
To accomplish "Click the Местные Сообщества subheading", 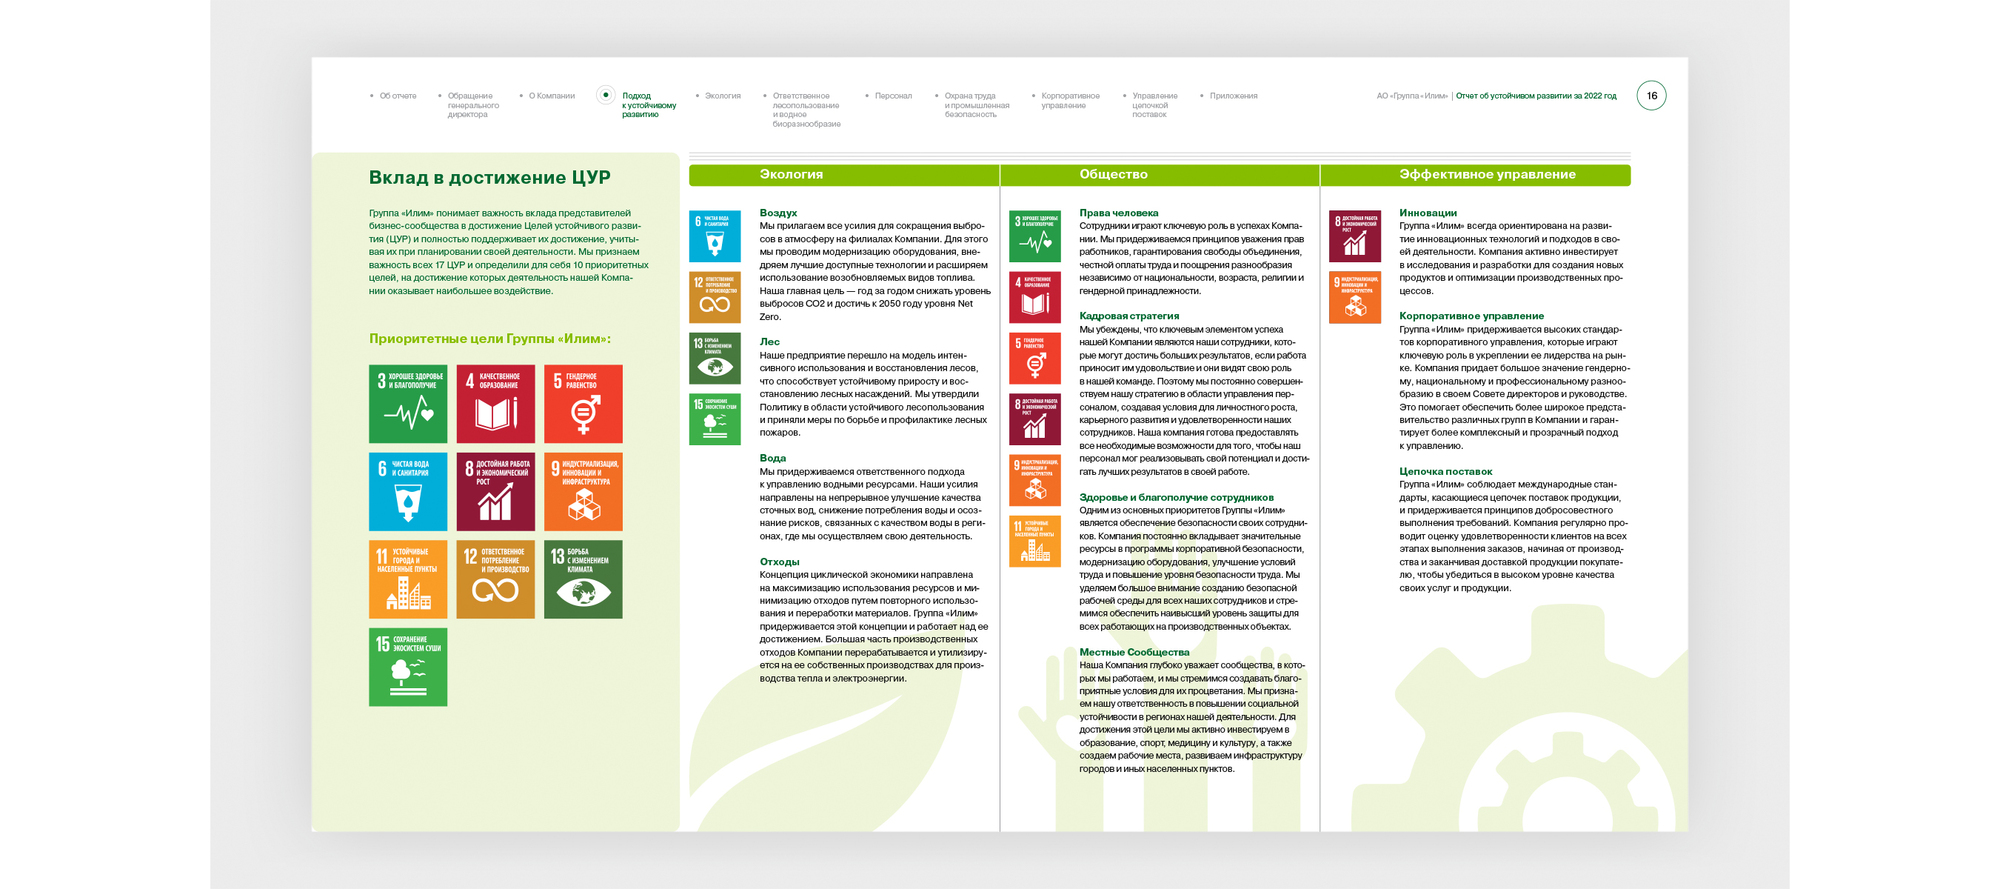I will [x=1134, y=652].
